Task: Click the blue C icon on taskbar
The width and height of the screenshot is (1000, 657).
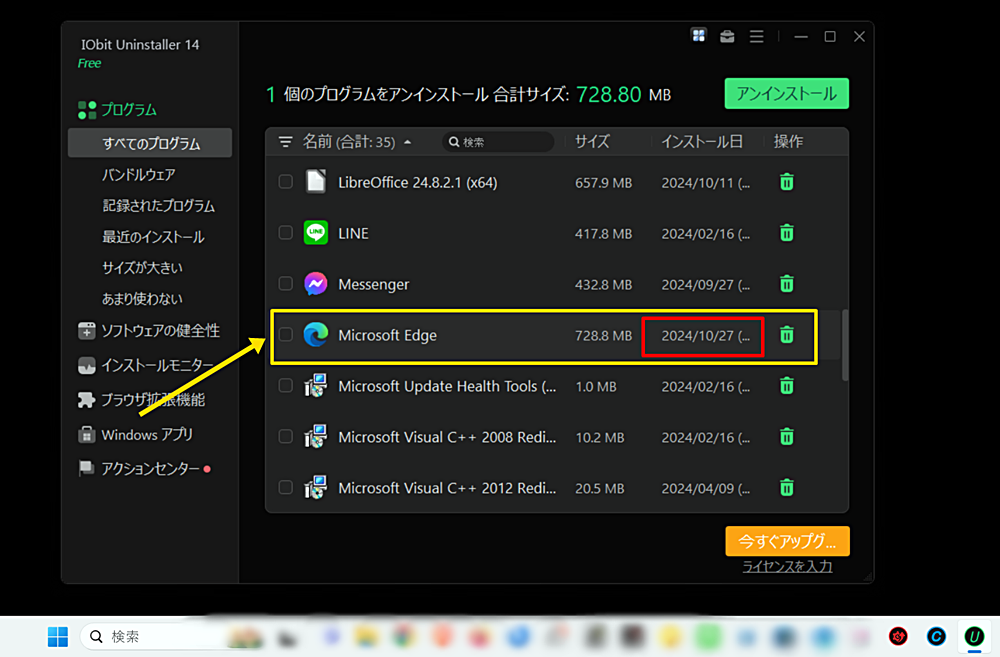Action: (x=936, y=637)
